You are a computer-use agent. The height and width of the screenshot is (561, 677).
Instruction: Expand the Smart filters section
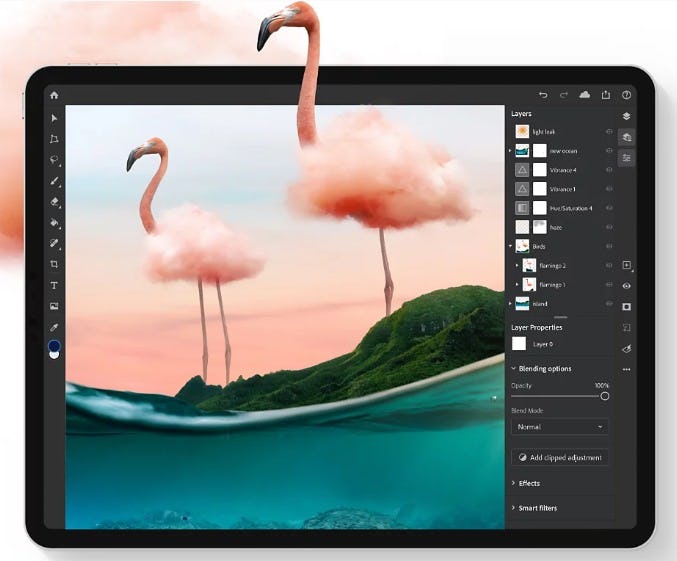point(513,508)
